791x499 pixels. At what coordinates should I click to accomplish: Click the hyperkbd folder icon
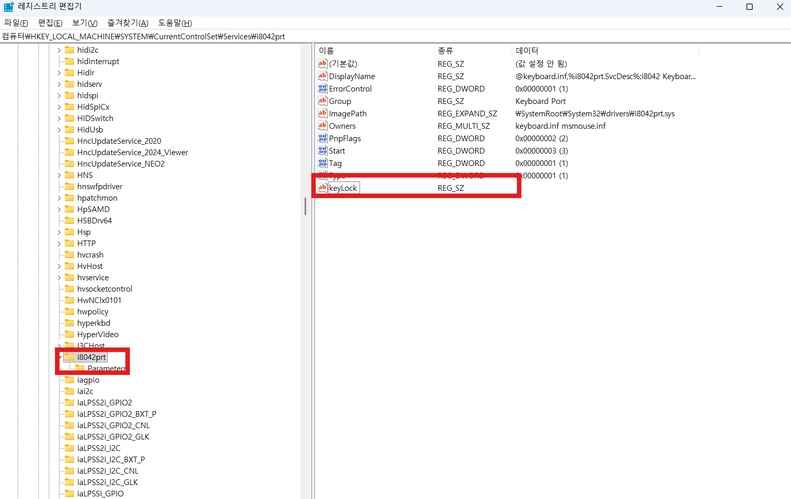tap(70, 323)
